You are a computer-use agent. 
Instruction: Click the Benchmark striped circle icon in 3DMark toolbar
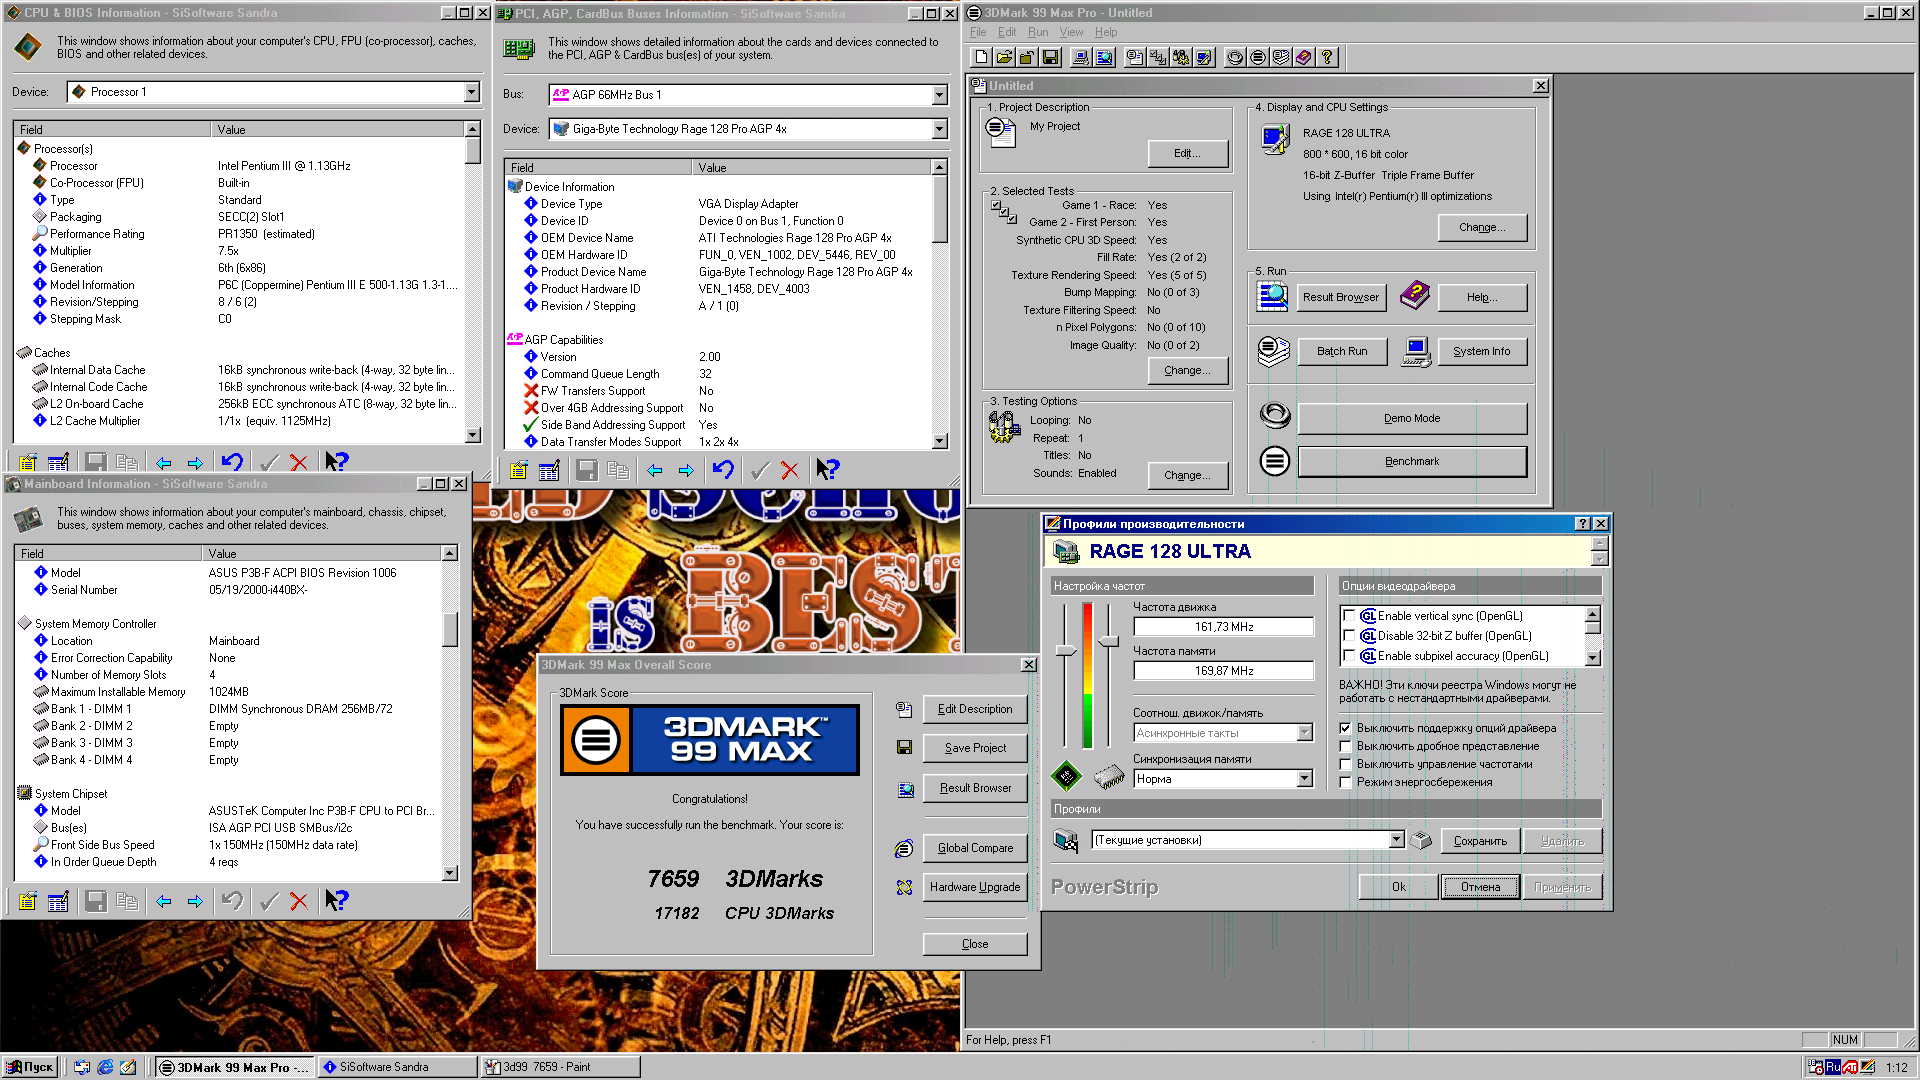tap(1258, 57)
